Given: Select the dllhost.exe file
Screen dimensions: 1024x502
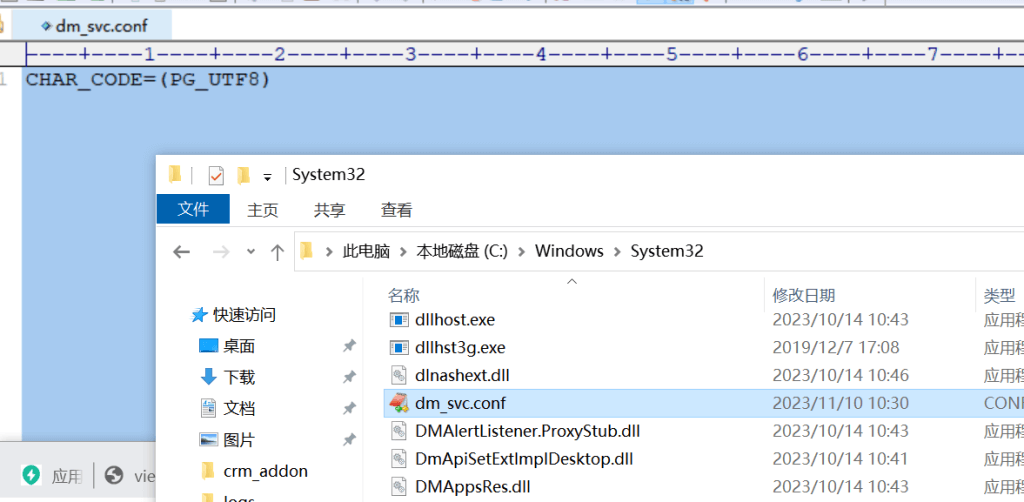Looking at the screenshot, I should click(x=455, y=320).
